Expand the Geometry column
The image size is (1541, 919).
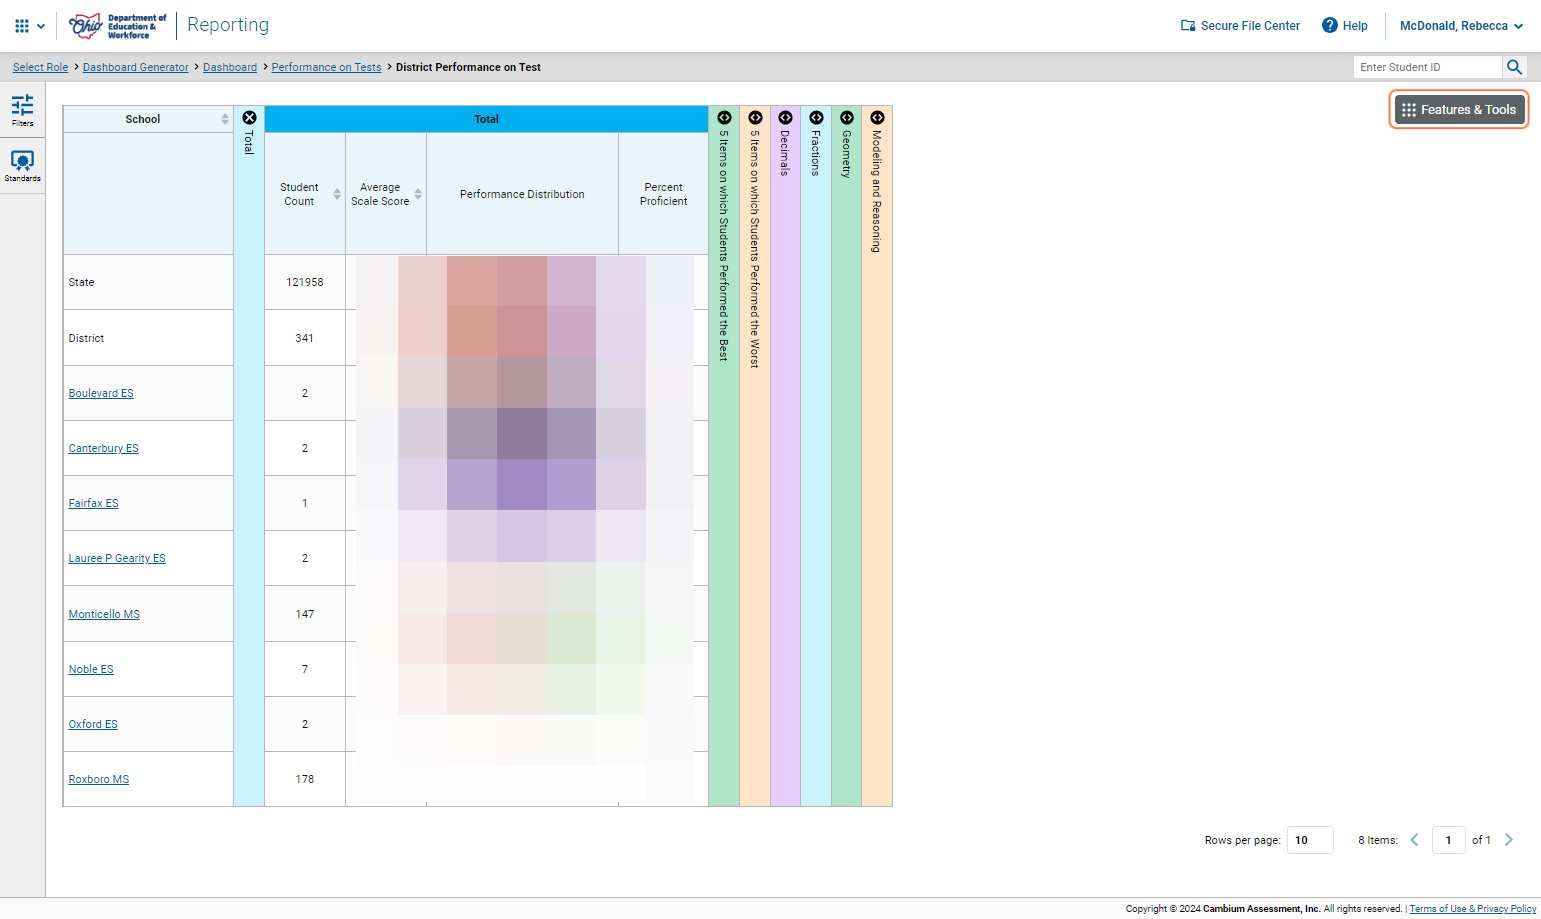[847, 118]
